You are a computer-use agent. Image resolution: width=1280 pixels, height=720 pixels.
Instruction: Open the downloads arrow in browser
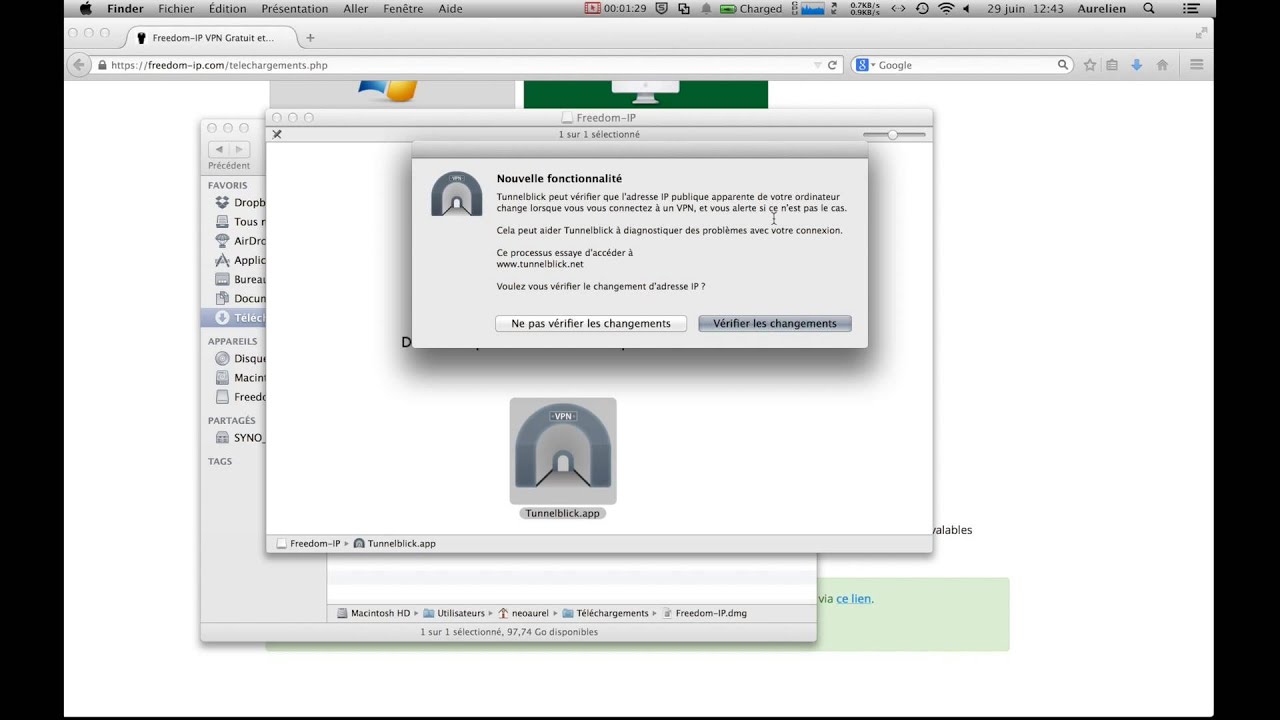click(1136, 65)
